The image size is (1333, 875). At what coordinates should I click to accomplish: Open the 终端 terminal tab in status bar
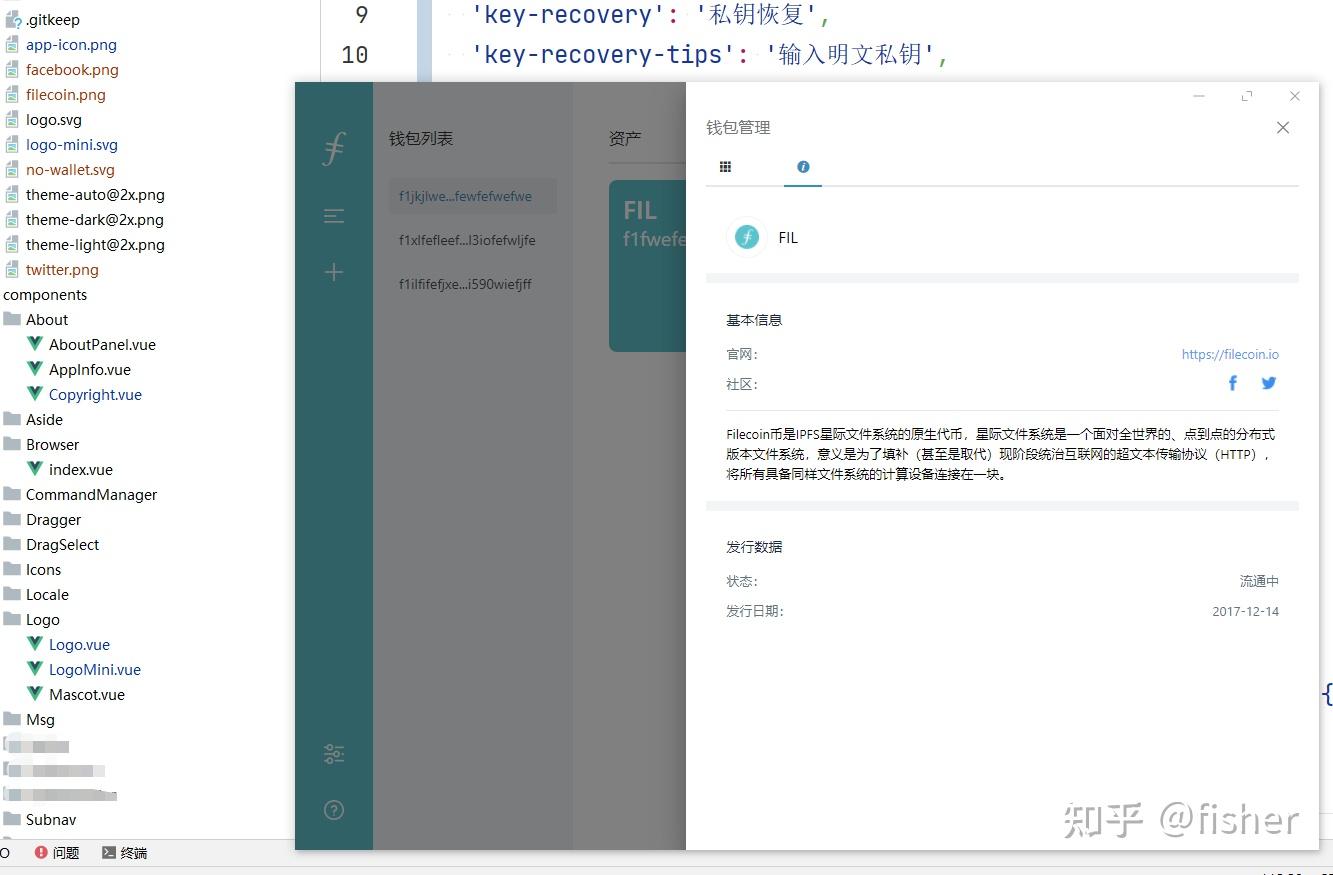[125, 853]
